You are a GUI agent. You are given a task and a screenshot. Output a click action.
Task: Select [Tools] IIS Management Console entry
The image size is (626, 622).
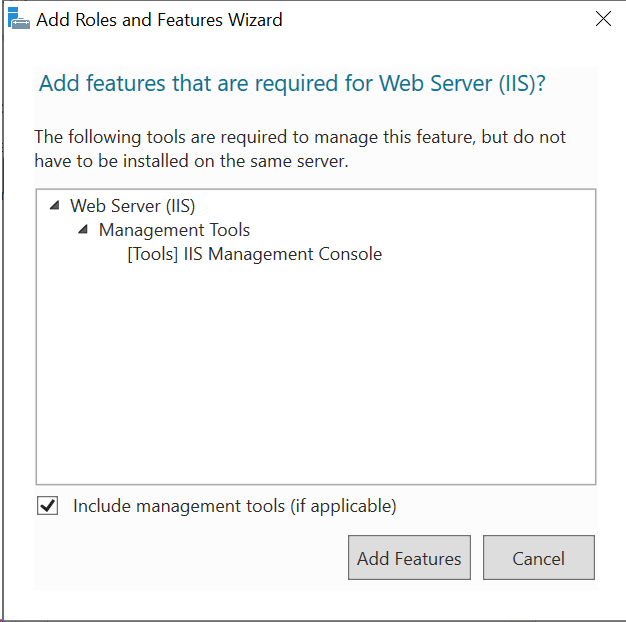(255, 254)
